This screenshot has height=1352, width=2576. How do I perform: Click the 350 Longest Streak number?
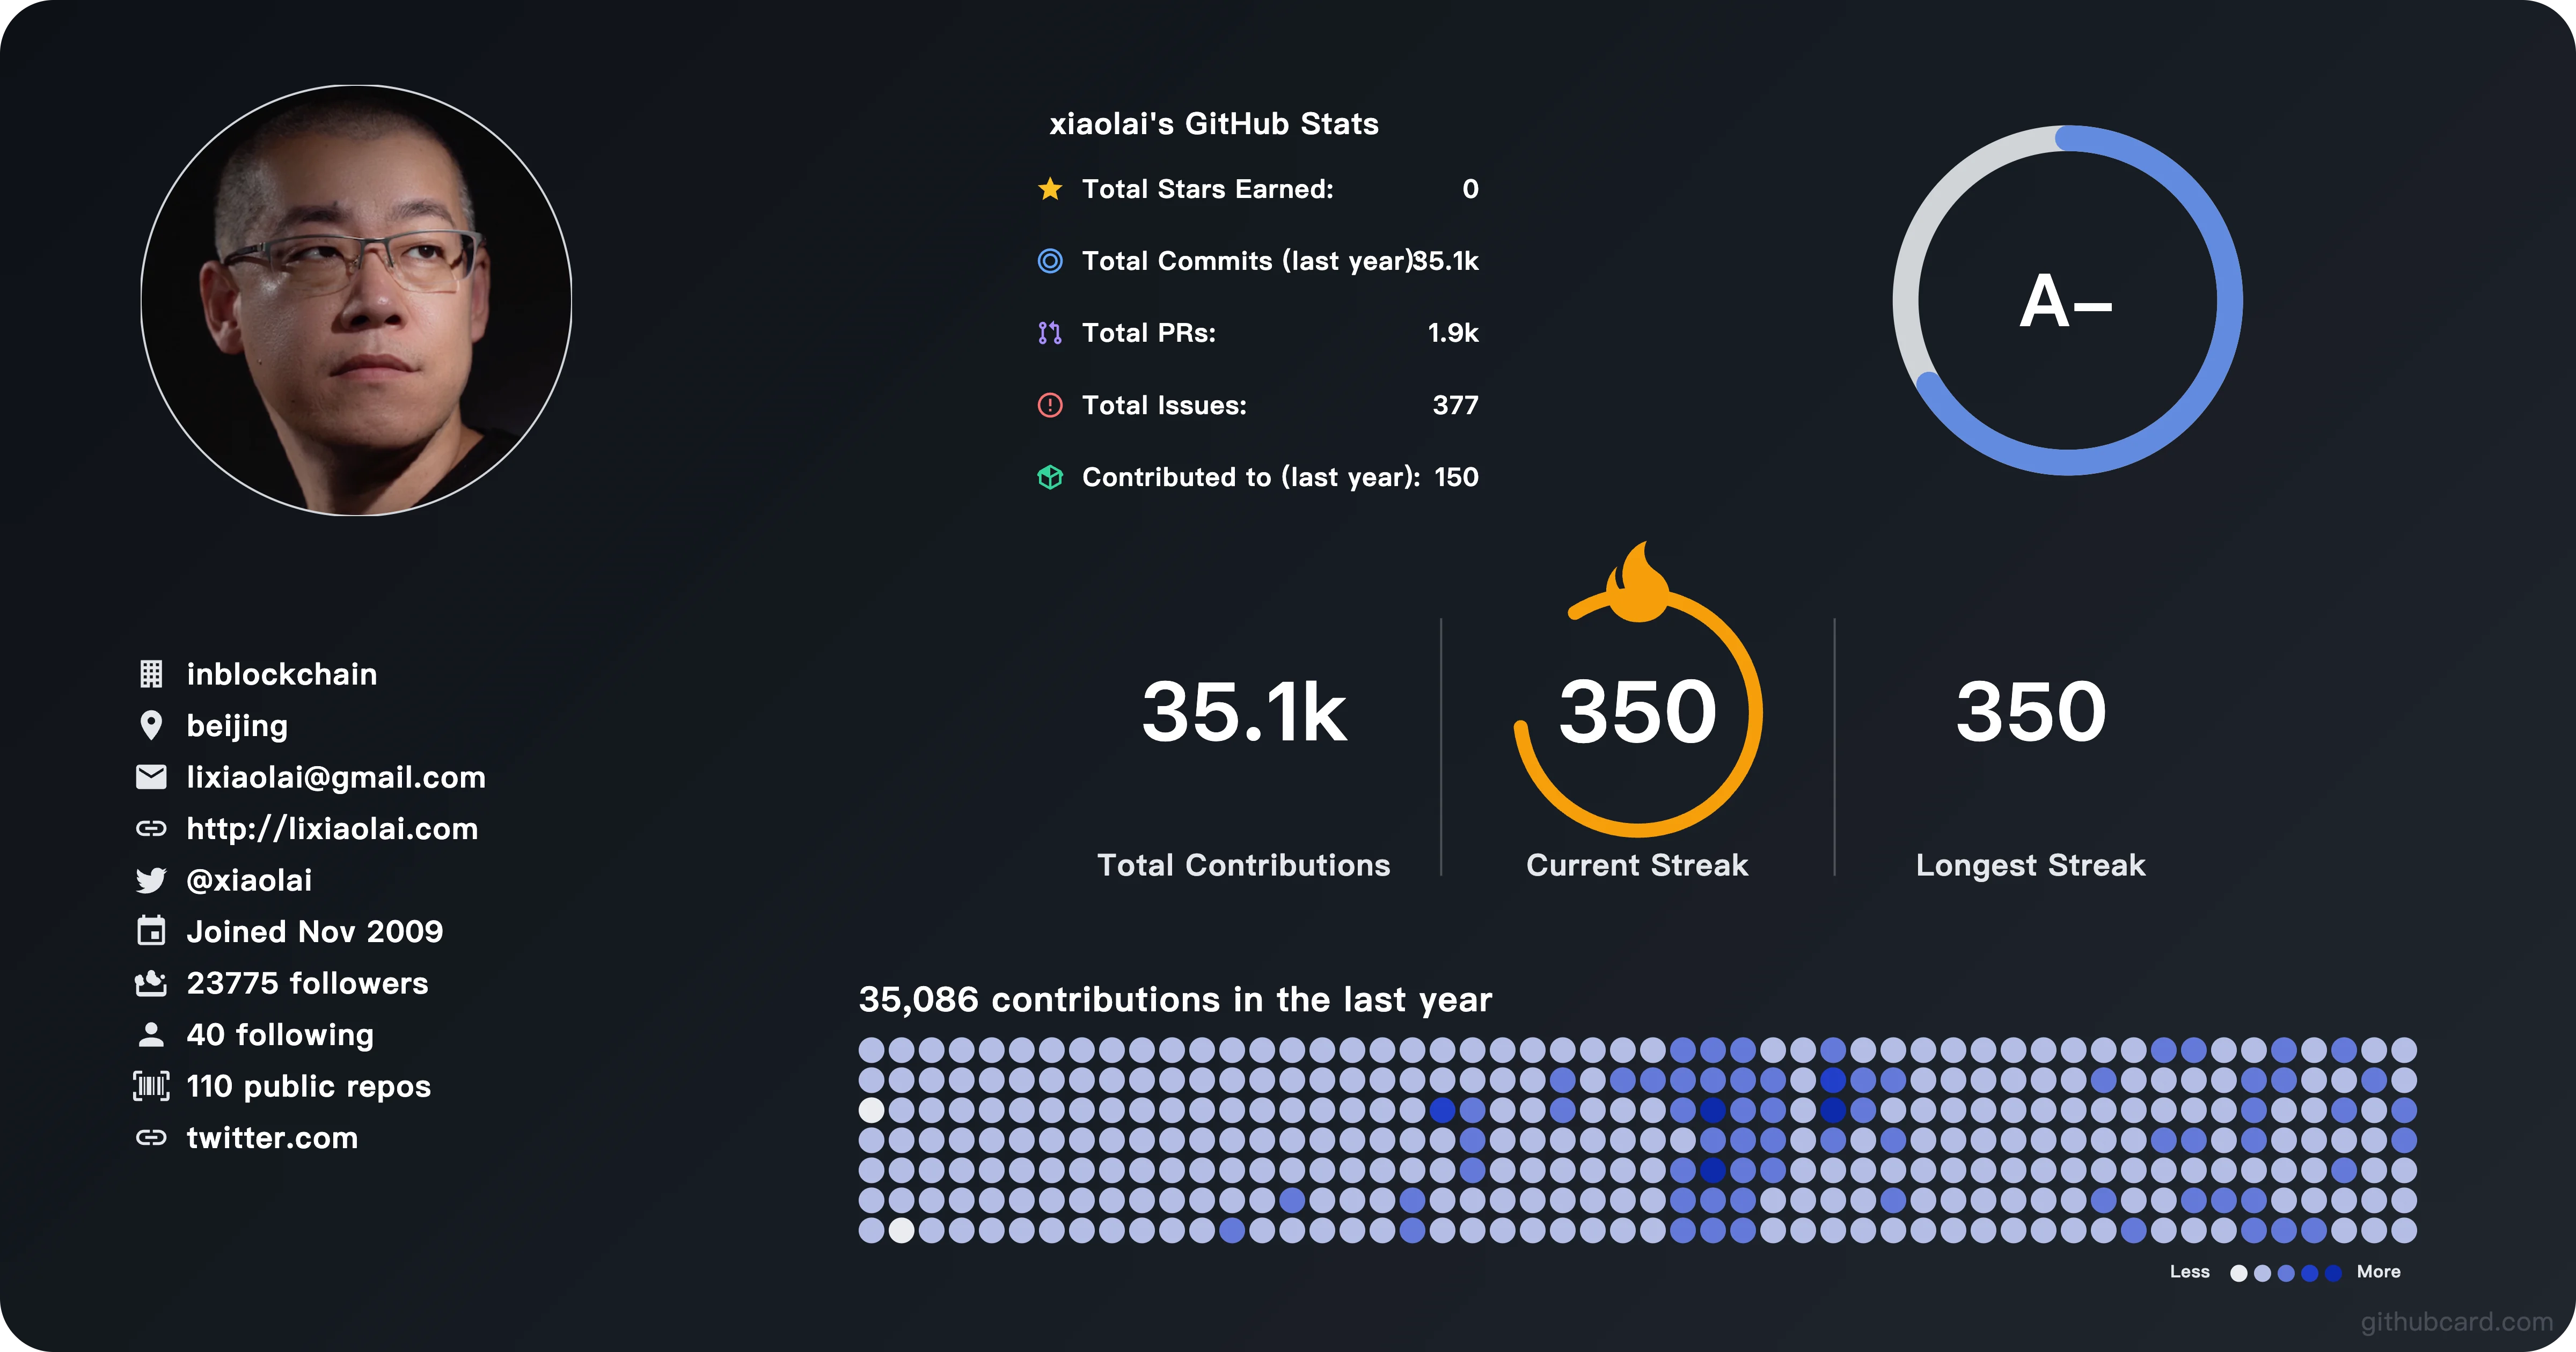[x=2031, y=712]
